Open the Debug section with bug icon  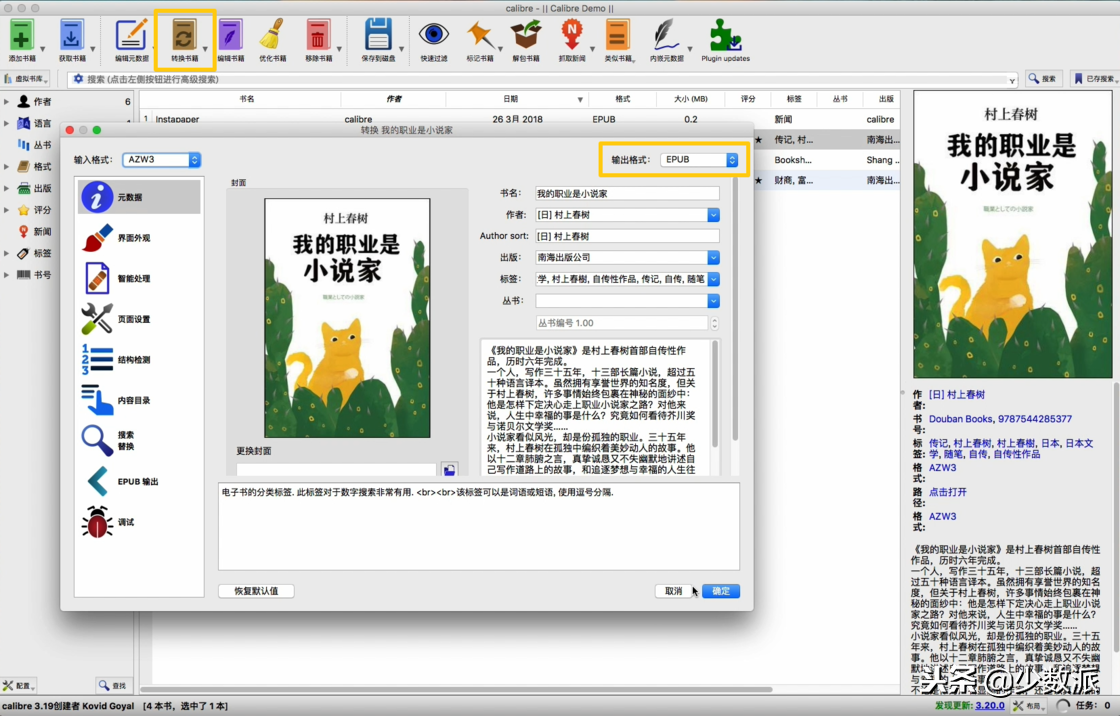pos(139,522)
